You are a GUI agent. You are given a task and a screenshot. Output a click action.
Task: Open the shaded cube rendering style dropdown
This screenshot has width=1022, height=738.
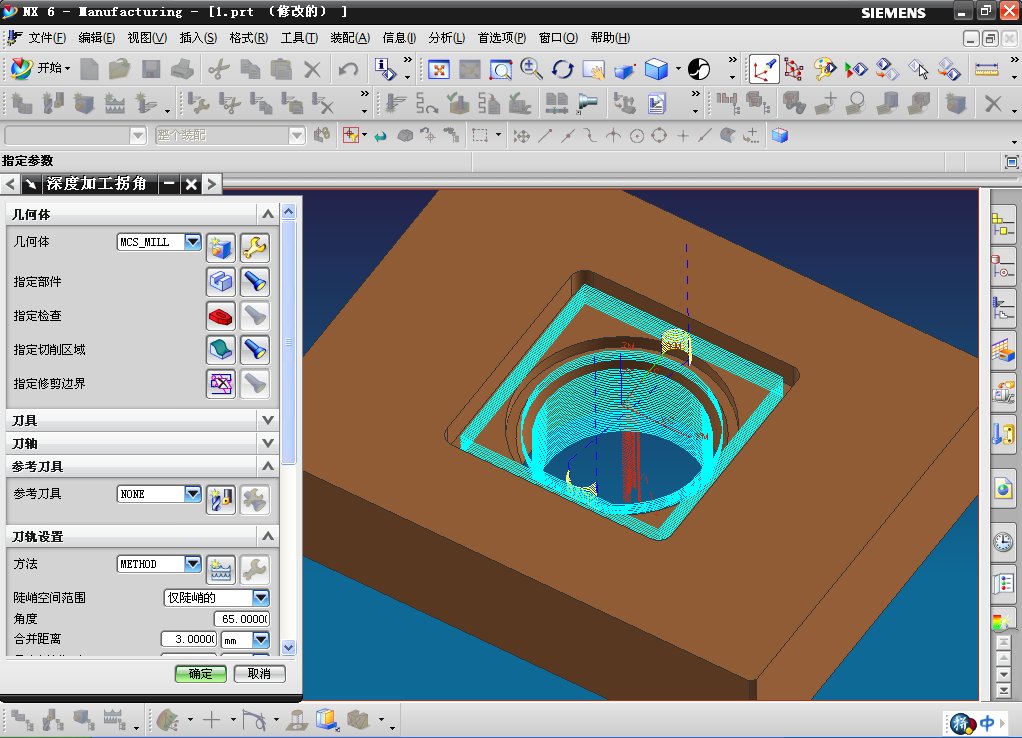coord(679,69)
